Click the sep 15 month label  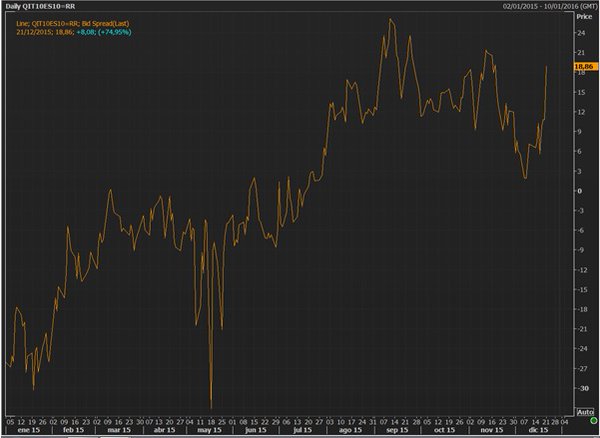pyautogui.click(x=397, y=430)
